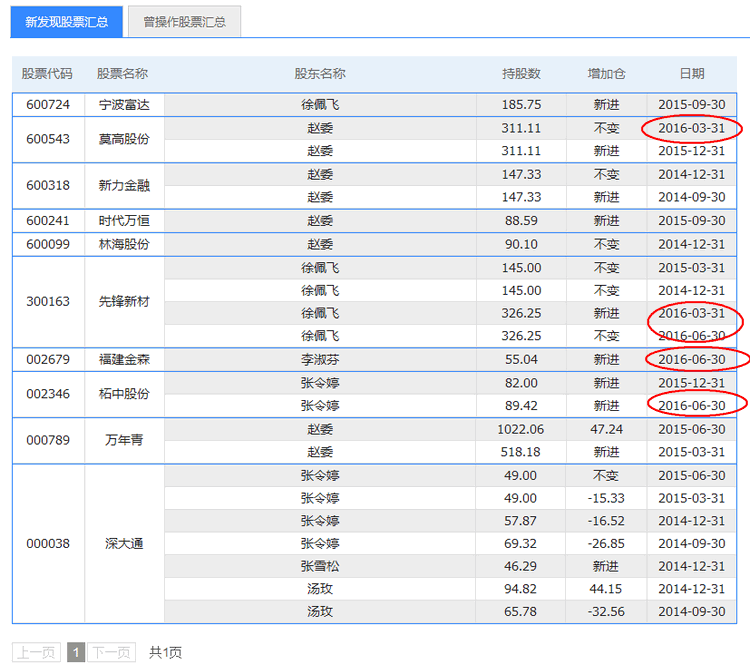Click stock name 林海股份
This screenshot has width=750, height=665.
[124, 244]
